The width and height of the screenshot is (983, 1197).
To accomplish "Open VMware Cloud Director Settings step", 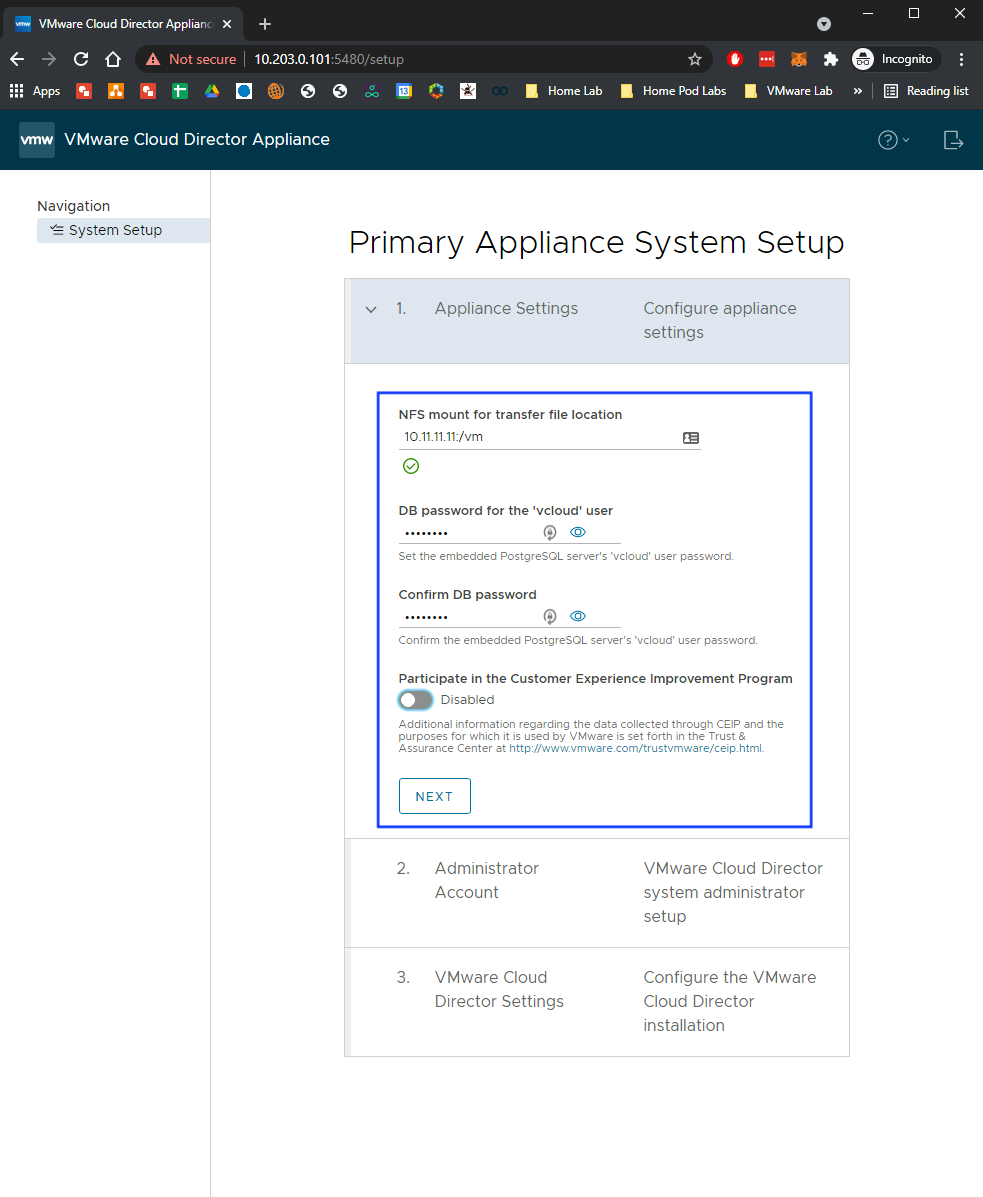I will click(499, 989).
